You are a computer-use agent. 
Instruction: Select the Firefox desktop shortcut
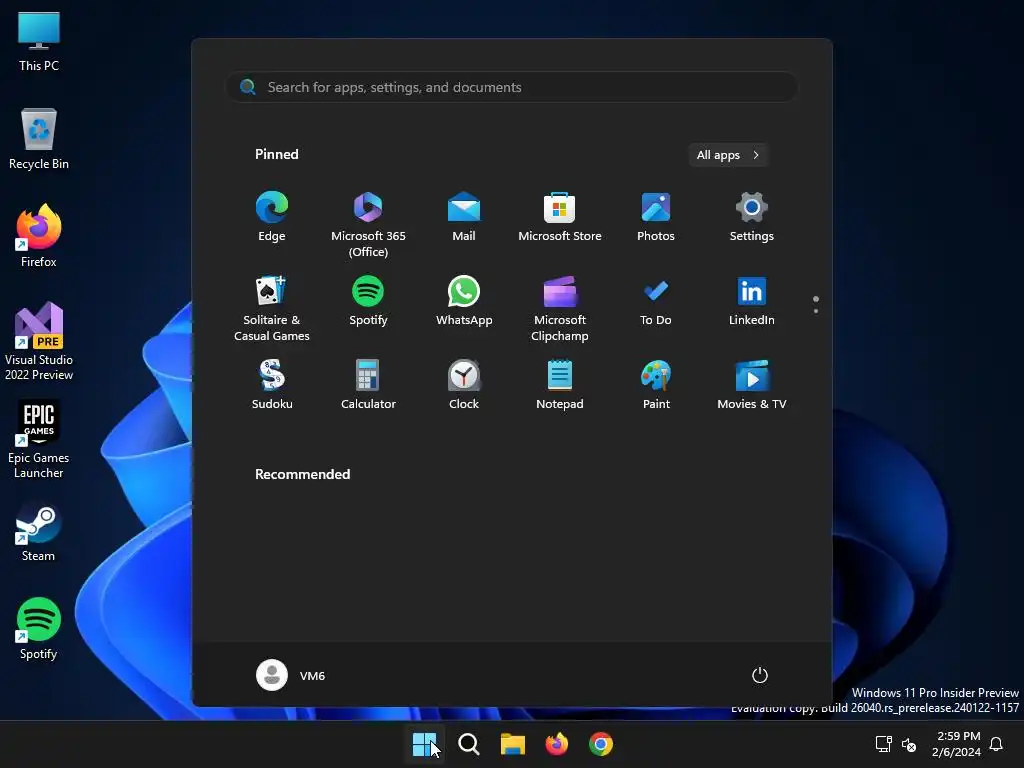[39, 236]
